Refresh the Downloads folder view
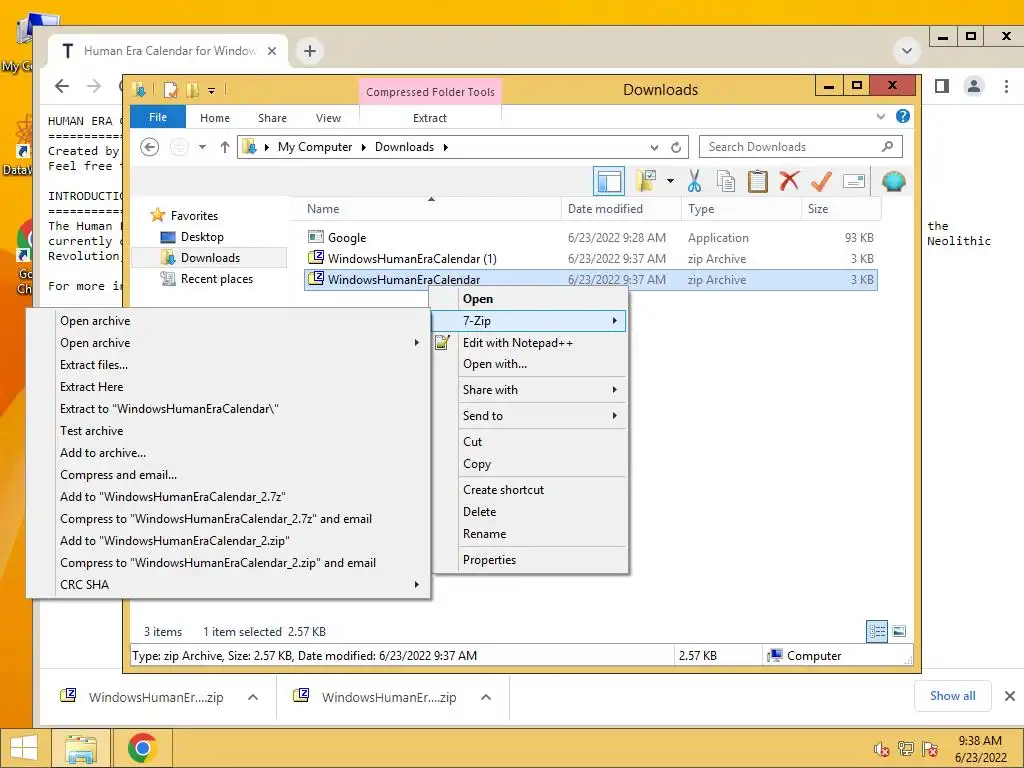 pyautogui.click(x=676, y=147)
